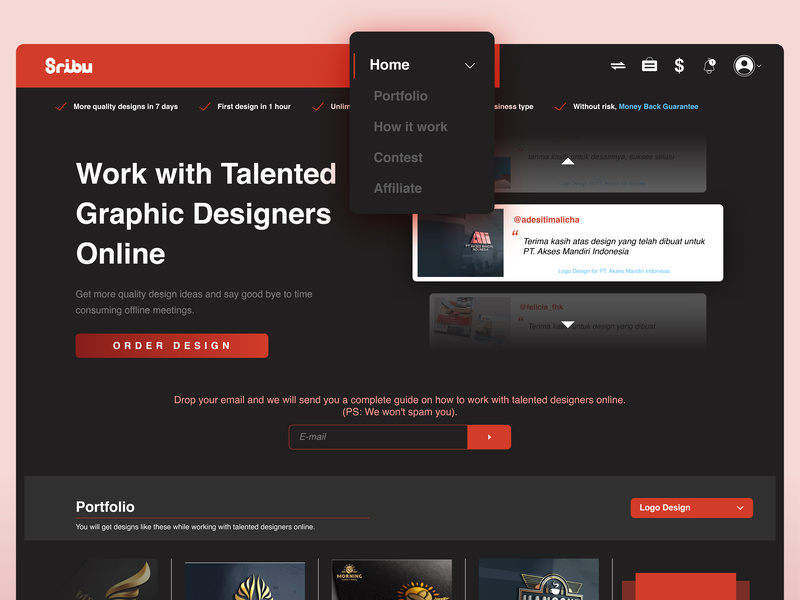Open the notification bell with badge
Screen dimensions: 800x600
pos(709,66)
